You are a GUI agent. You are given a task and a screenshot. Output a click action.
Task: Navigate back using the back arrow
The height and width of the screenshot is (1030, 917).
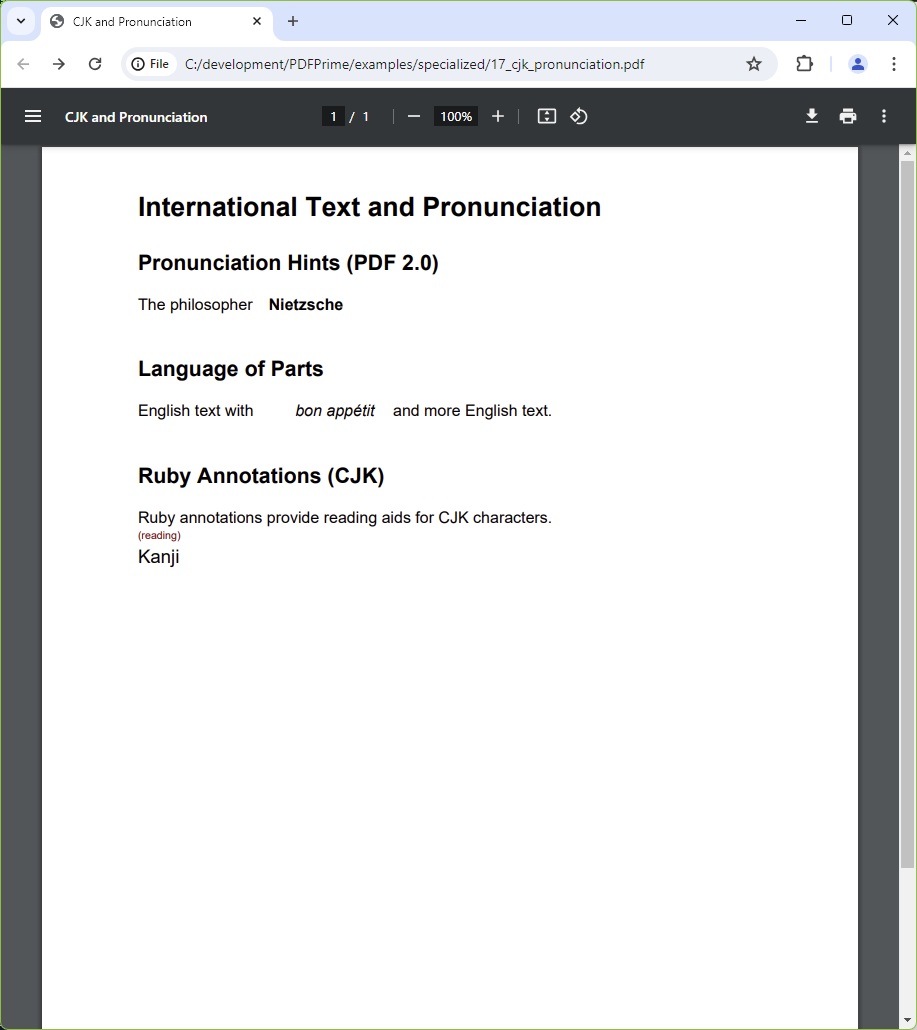(x=23, y=63)
